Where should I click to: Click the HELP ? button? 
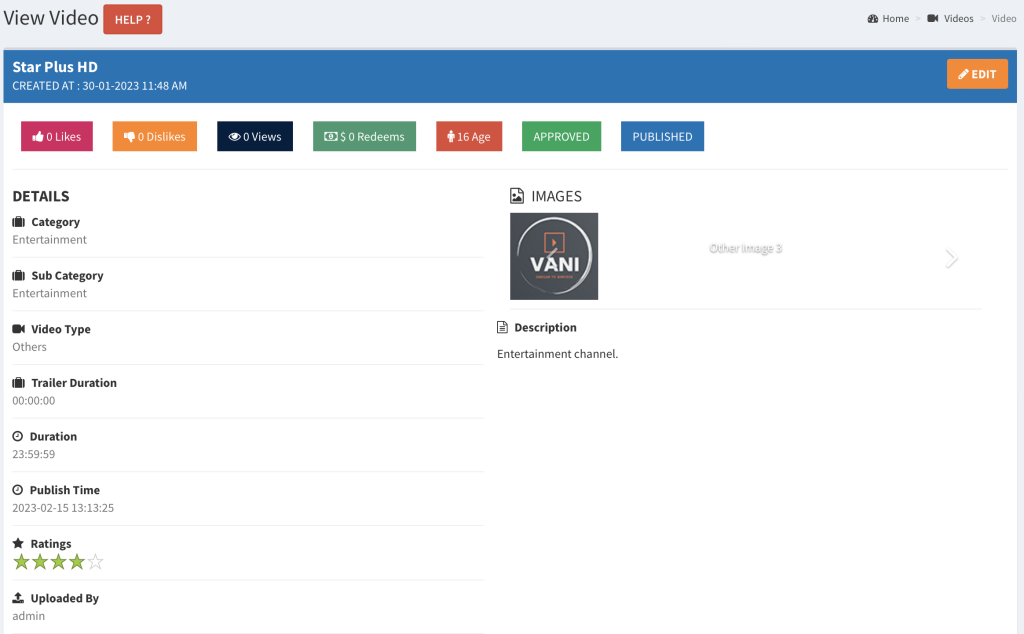pyautogui.click(x=133, y=20)
